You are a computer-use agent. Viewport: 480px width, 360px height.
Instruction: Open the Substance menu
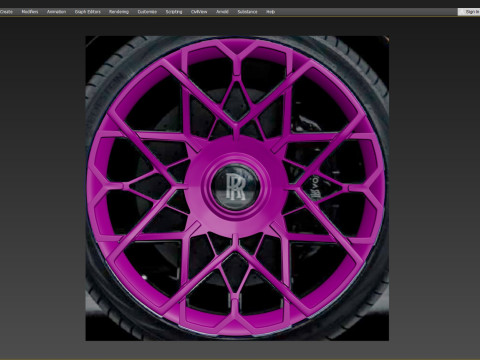[247, 12]
